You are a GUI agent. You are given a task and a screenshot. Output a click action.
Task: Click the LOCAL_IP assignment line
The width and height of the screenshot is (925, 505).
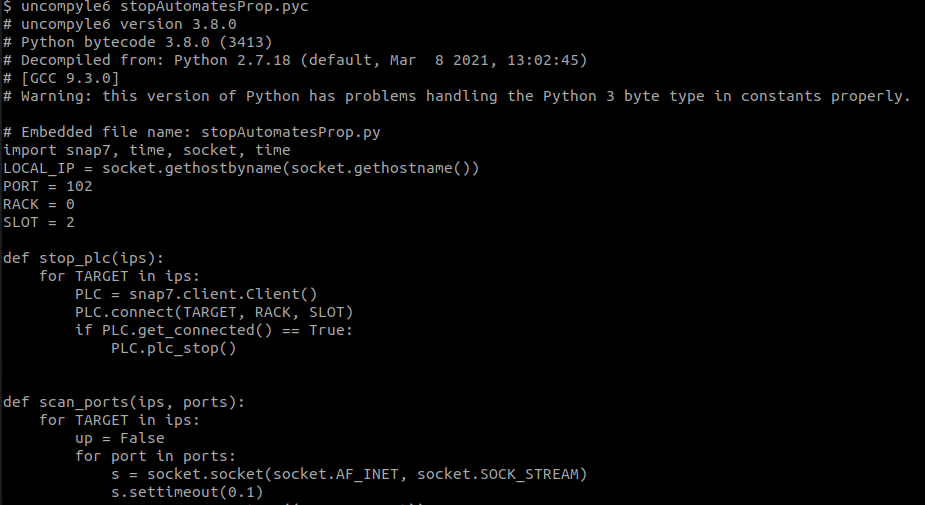click(241, 168)
